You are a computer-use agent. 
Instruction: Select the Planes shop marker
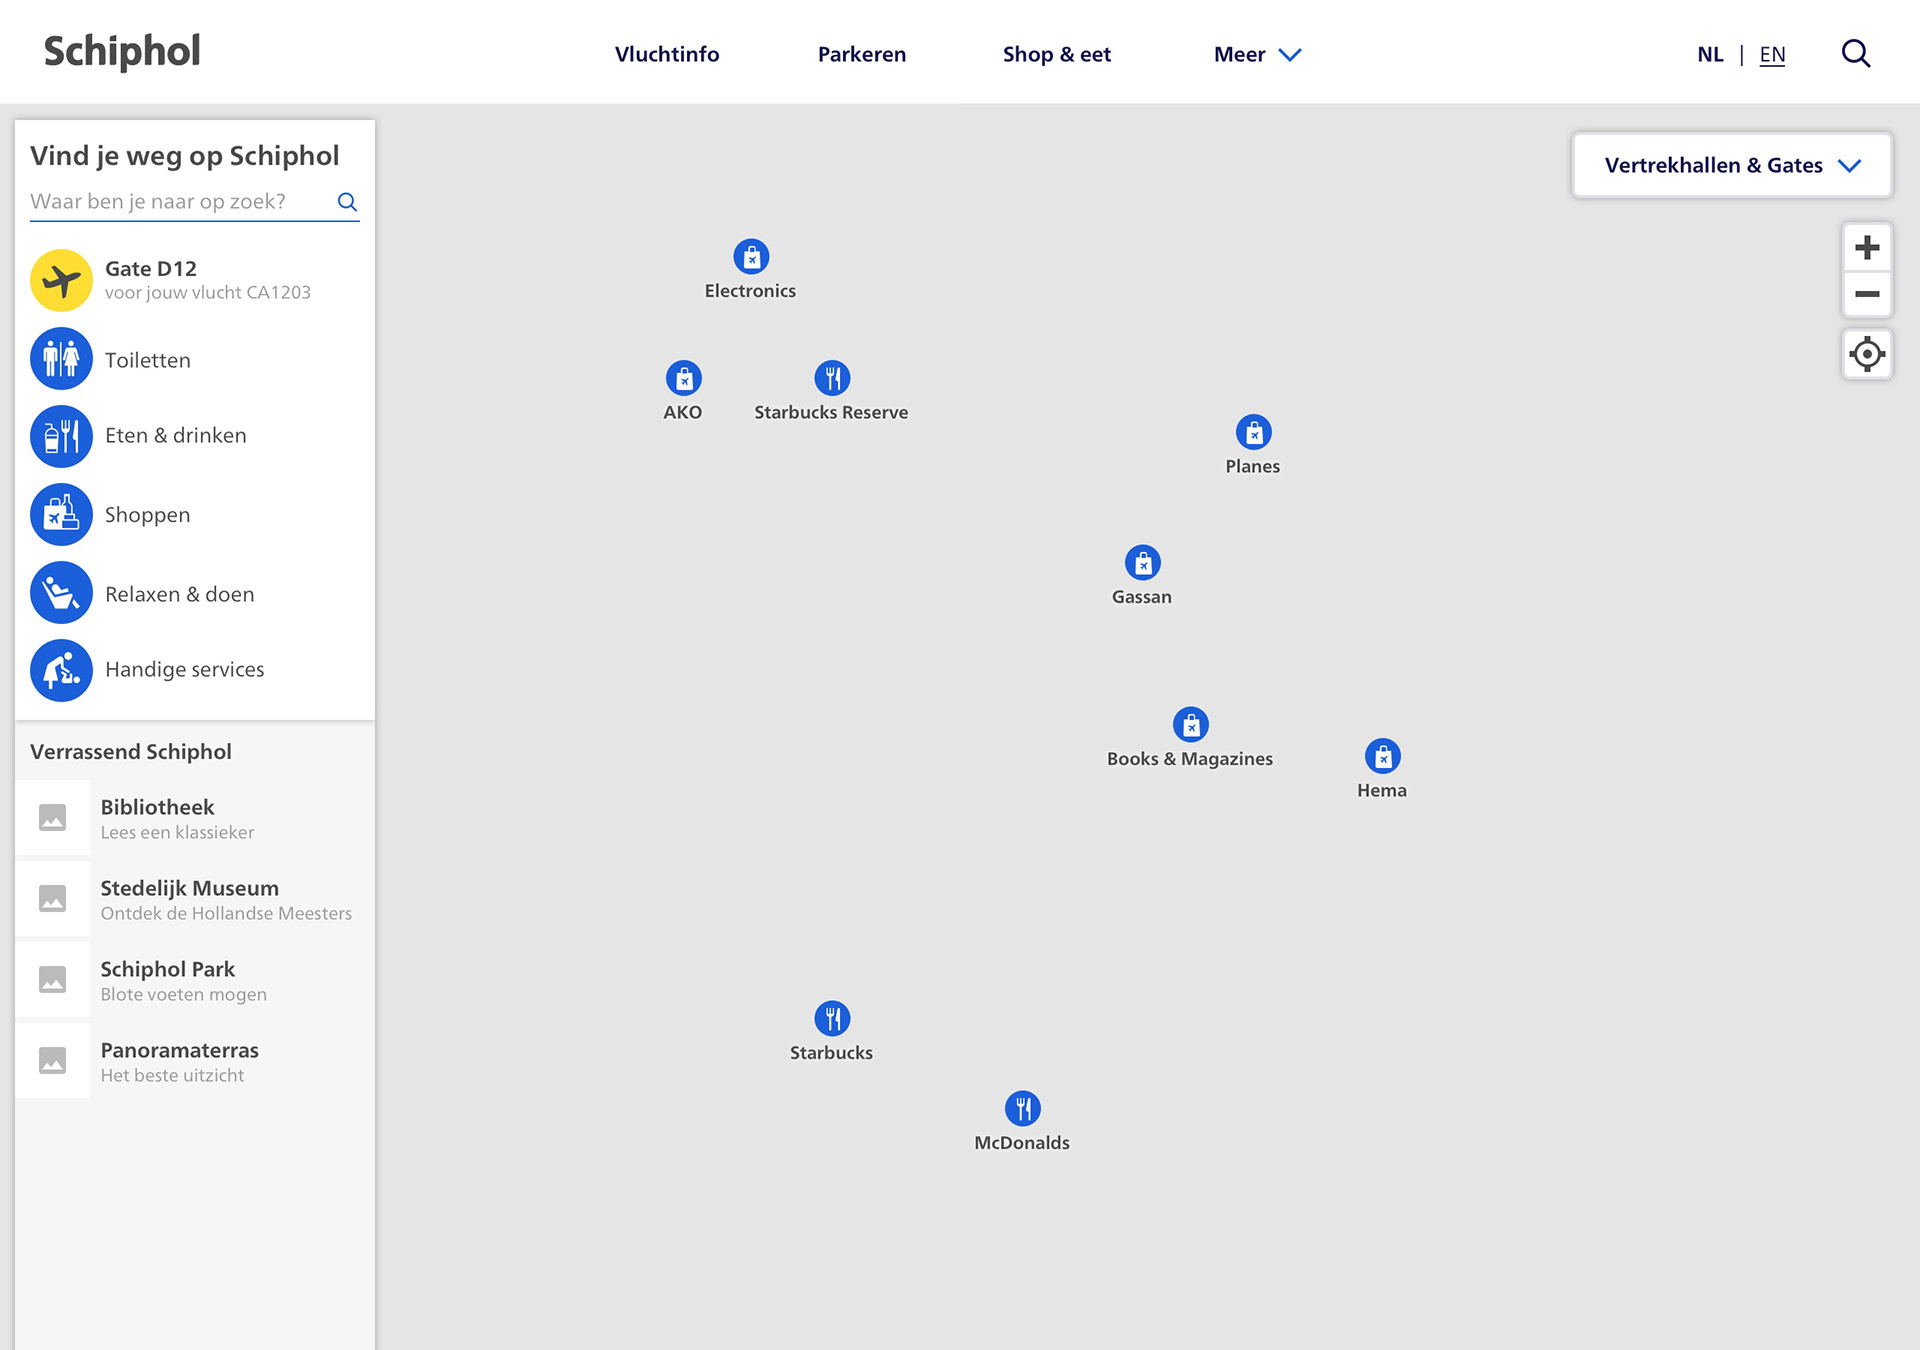click(1254, 433)
